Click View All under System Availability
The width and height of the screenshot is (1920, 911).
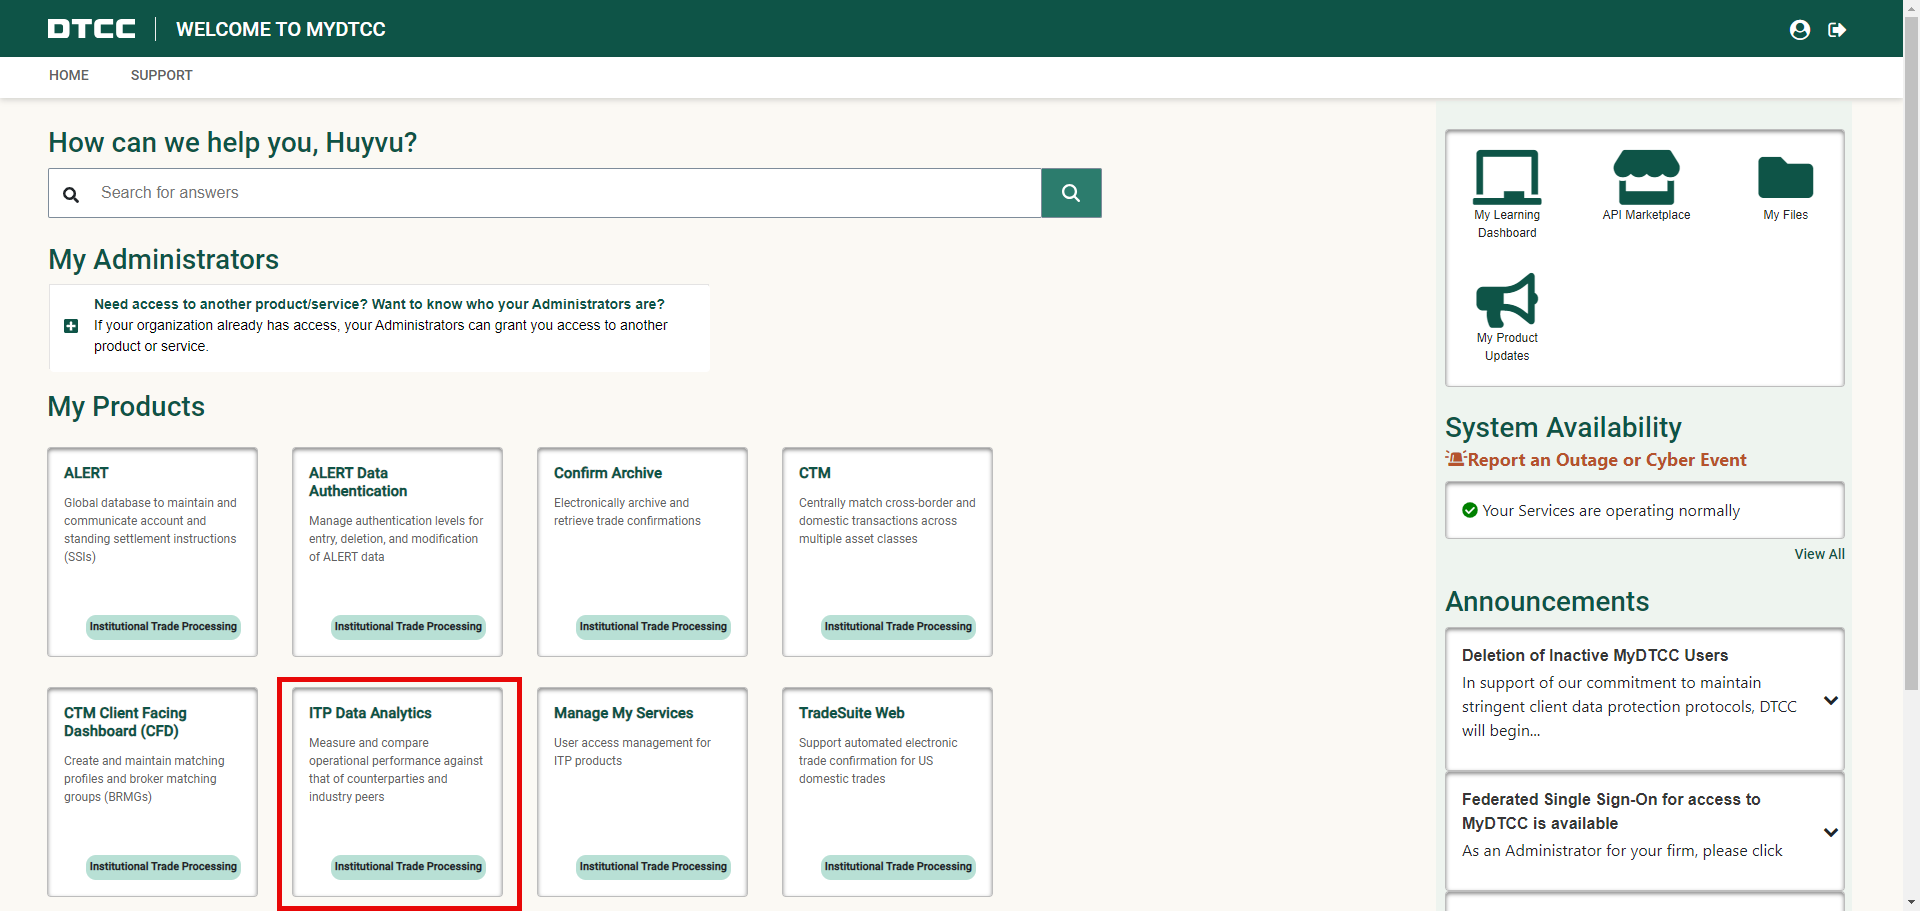pos(1819,554)
